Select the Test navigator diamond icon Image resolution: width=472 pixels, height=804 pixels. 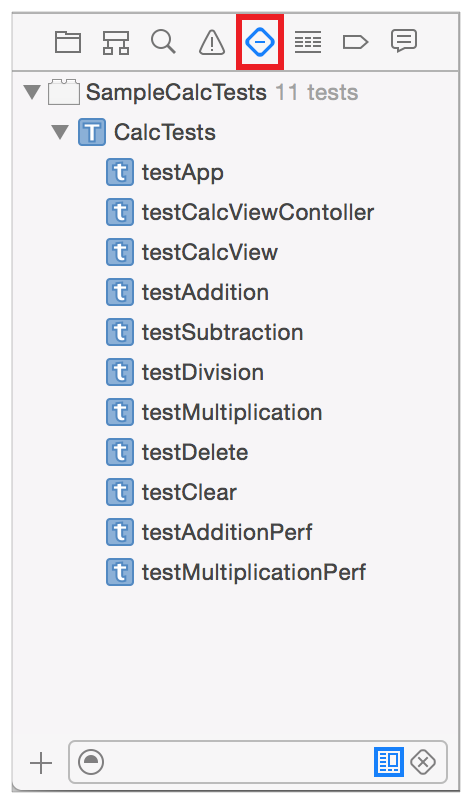click(260, 42)
